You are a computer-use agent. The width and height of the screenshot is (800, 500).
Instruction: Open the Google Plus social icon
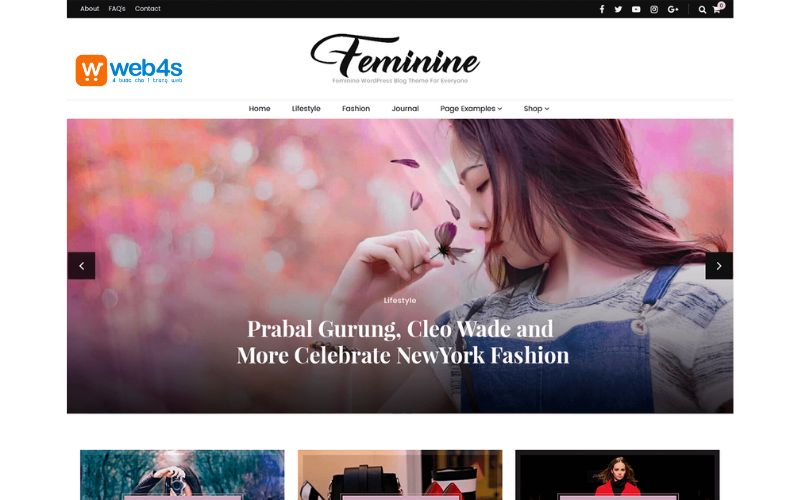tap(673, 9)
